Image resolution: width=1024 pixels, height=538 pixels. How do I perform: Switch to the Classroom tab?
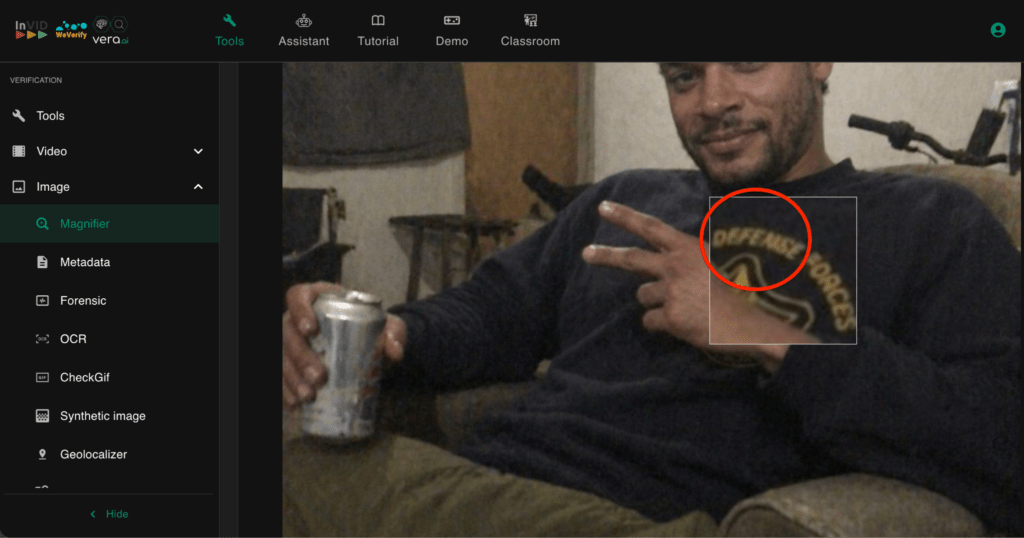530,31
